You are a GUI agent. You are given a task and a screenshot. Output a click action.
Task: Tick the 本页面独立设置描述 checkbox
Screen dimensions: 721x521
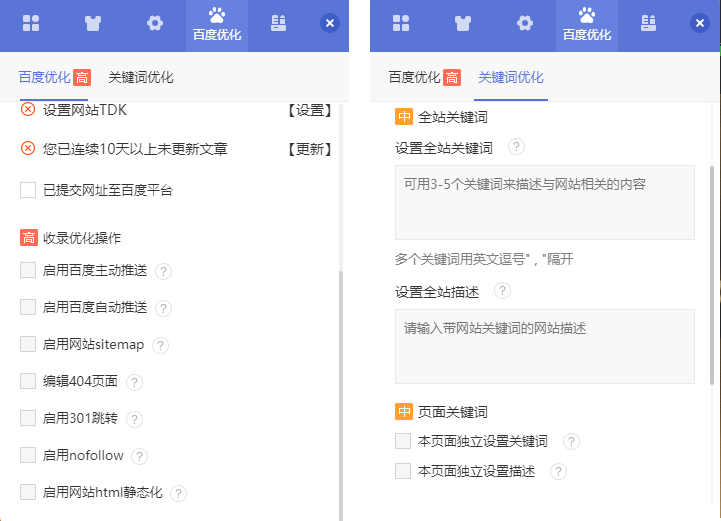403,471
